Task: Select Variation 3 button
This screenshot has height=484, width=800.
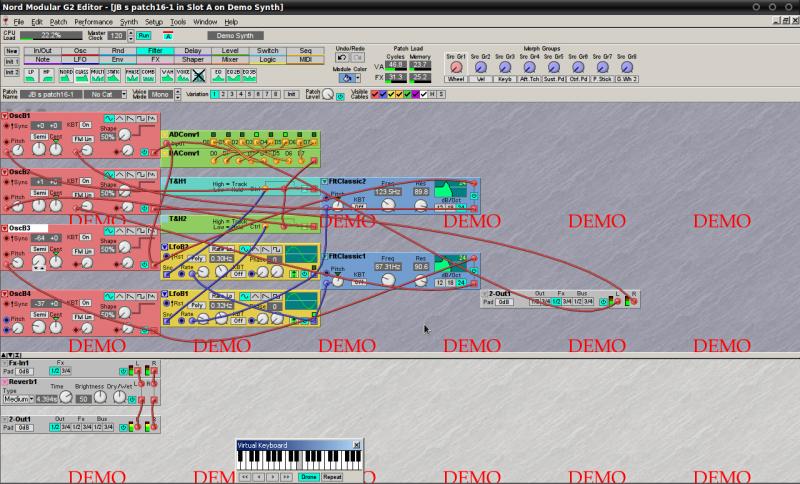Action: (232, 94)
